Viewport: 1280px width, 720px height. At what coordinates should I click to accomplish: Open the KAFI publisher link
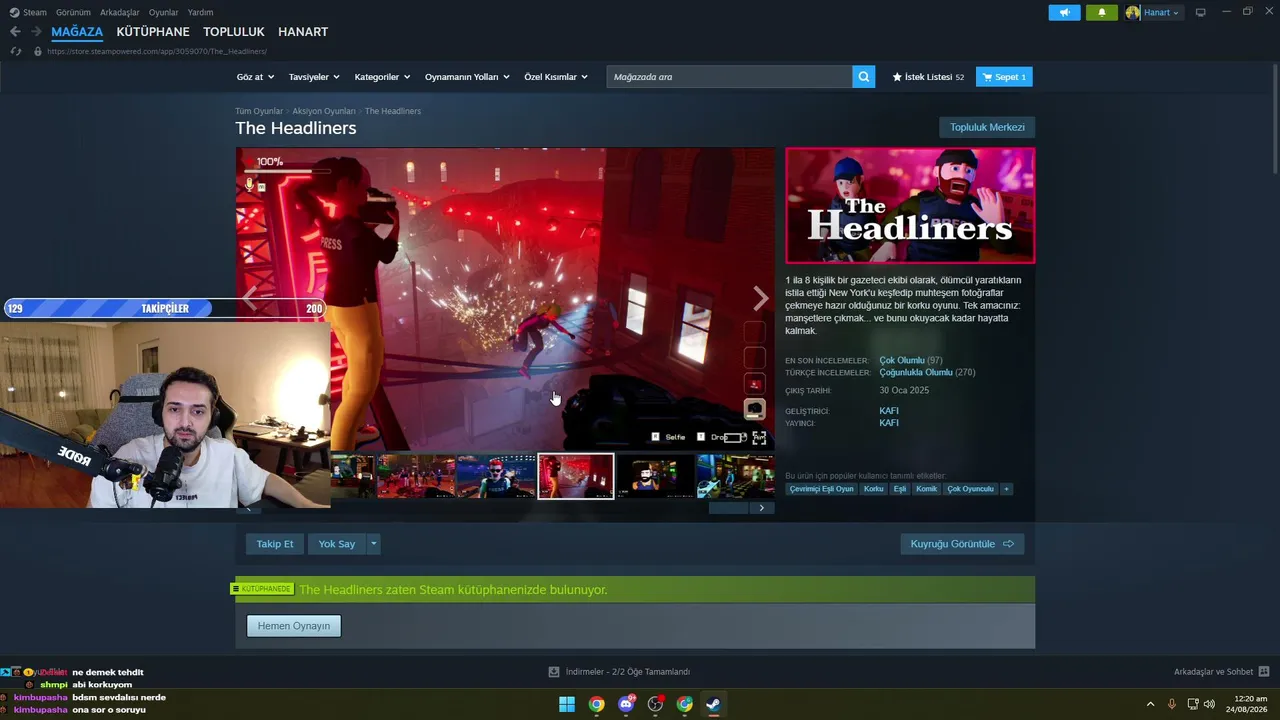click(889, 423)
